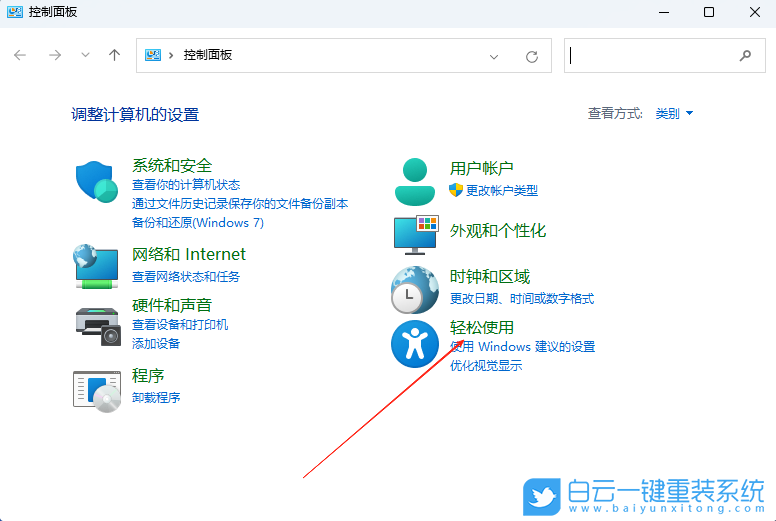Image resolution: width=776 pixels, height=521 pixels.
Task: Open the 时钟和区域 clock globe icon
Action: pos(415,290)
